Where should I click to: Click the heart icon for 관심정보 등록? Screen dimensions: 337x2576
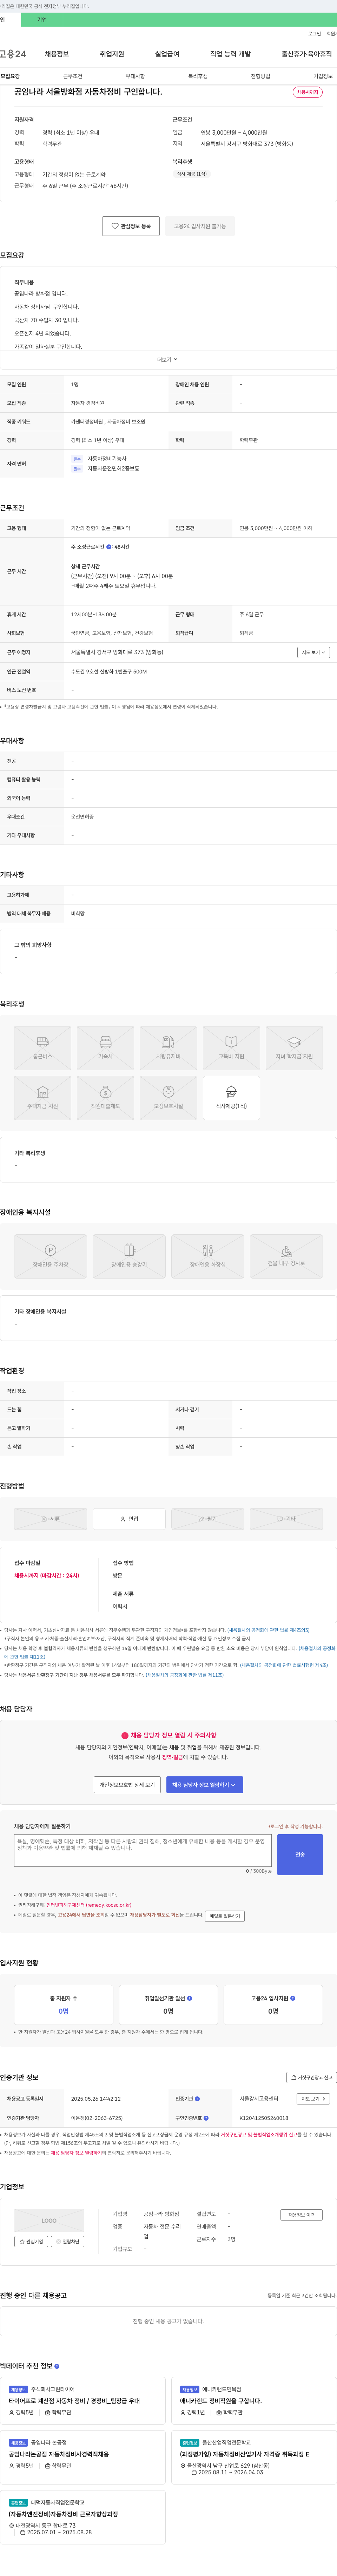115,226
